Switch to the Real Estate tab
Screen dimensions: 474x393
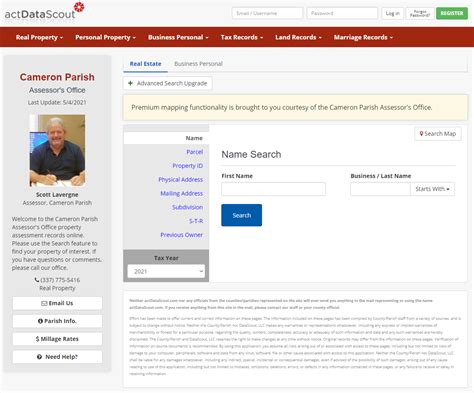(x=145, y=64)
